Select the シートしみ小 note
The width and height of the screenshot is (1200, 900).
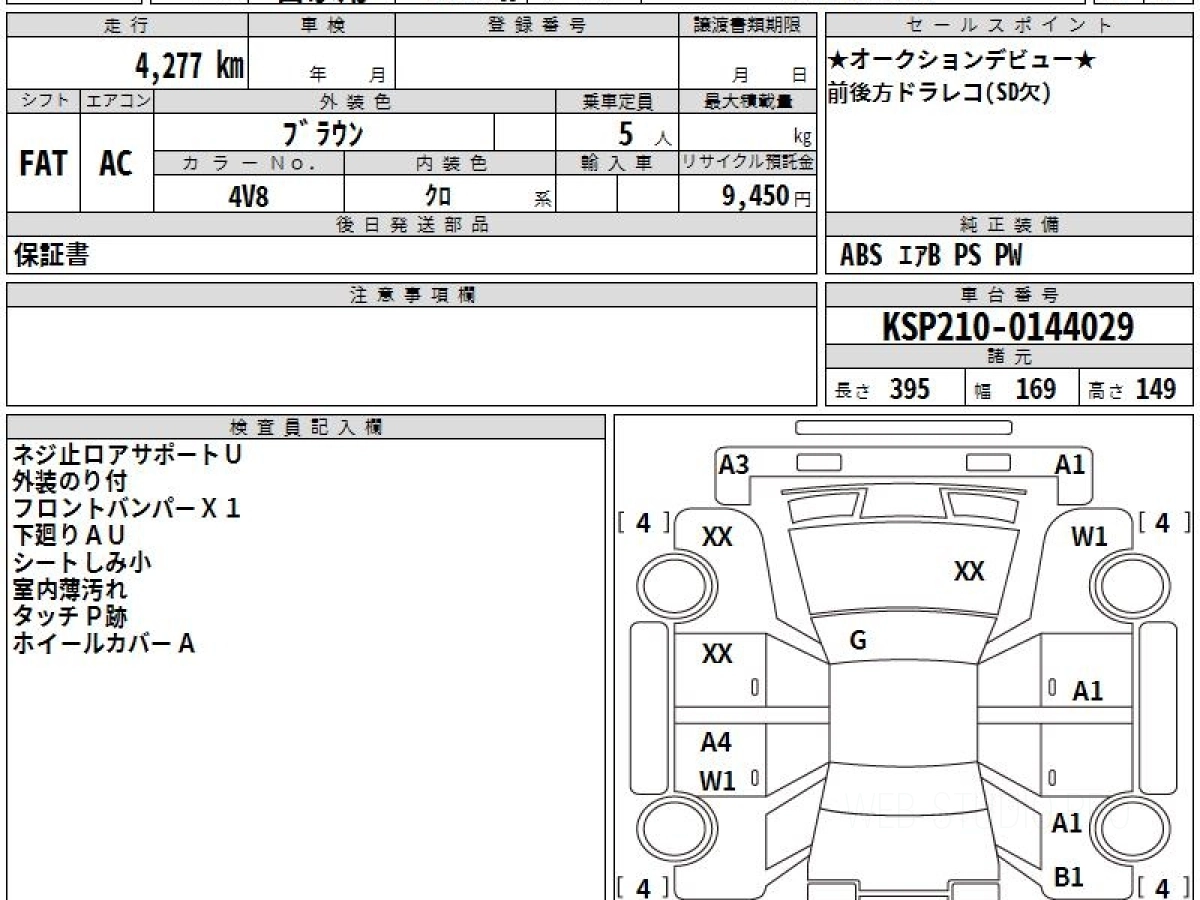coord(82,563)
